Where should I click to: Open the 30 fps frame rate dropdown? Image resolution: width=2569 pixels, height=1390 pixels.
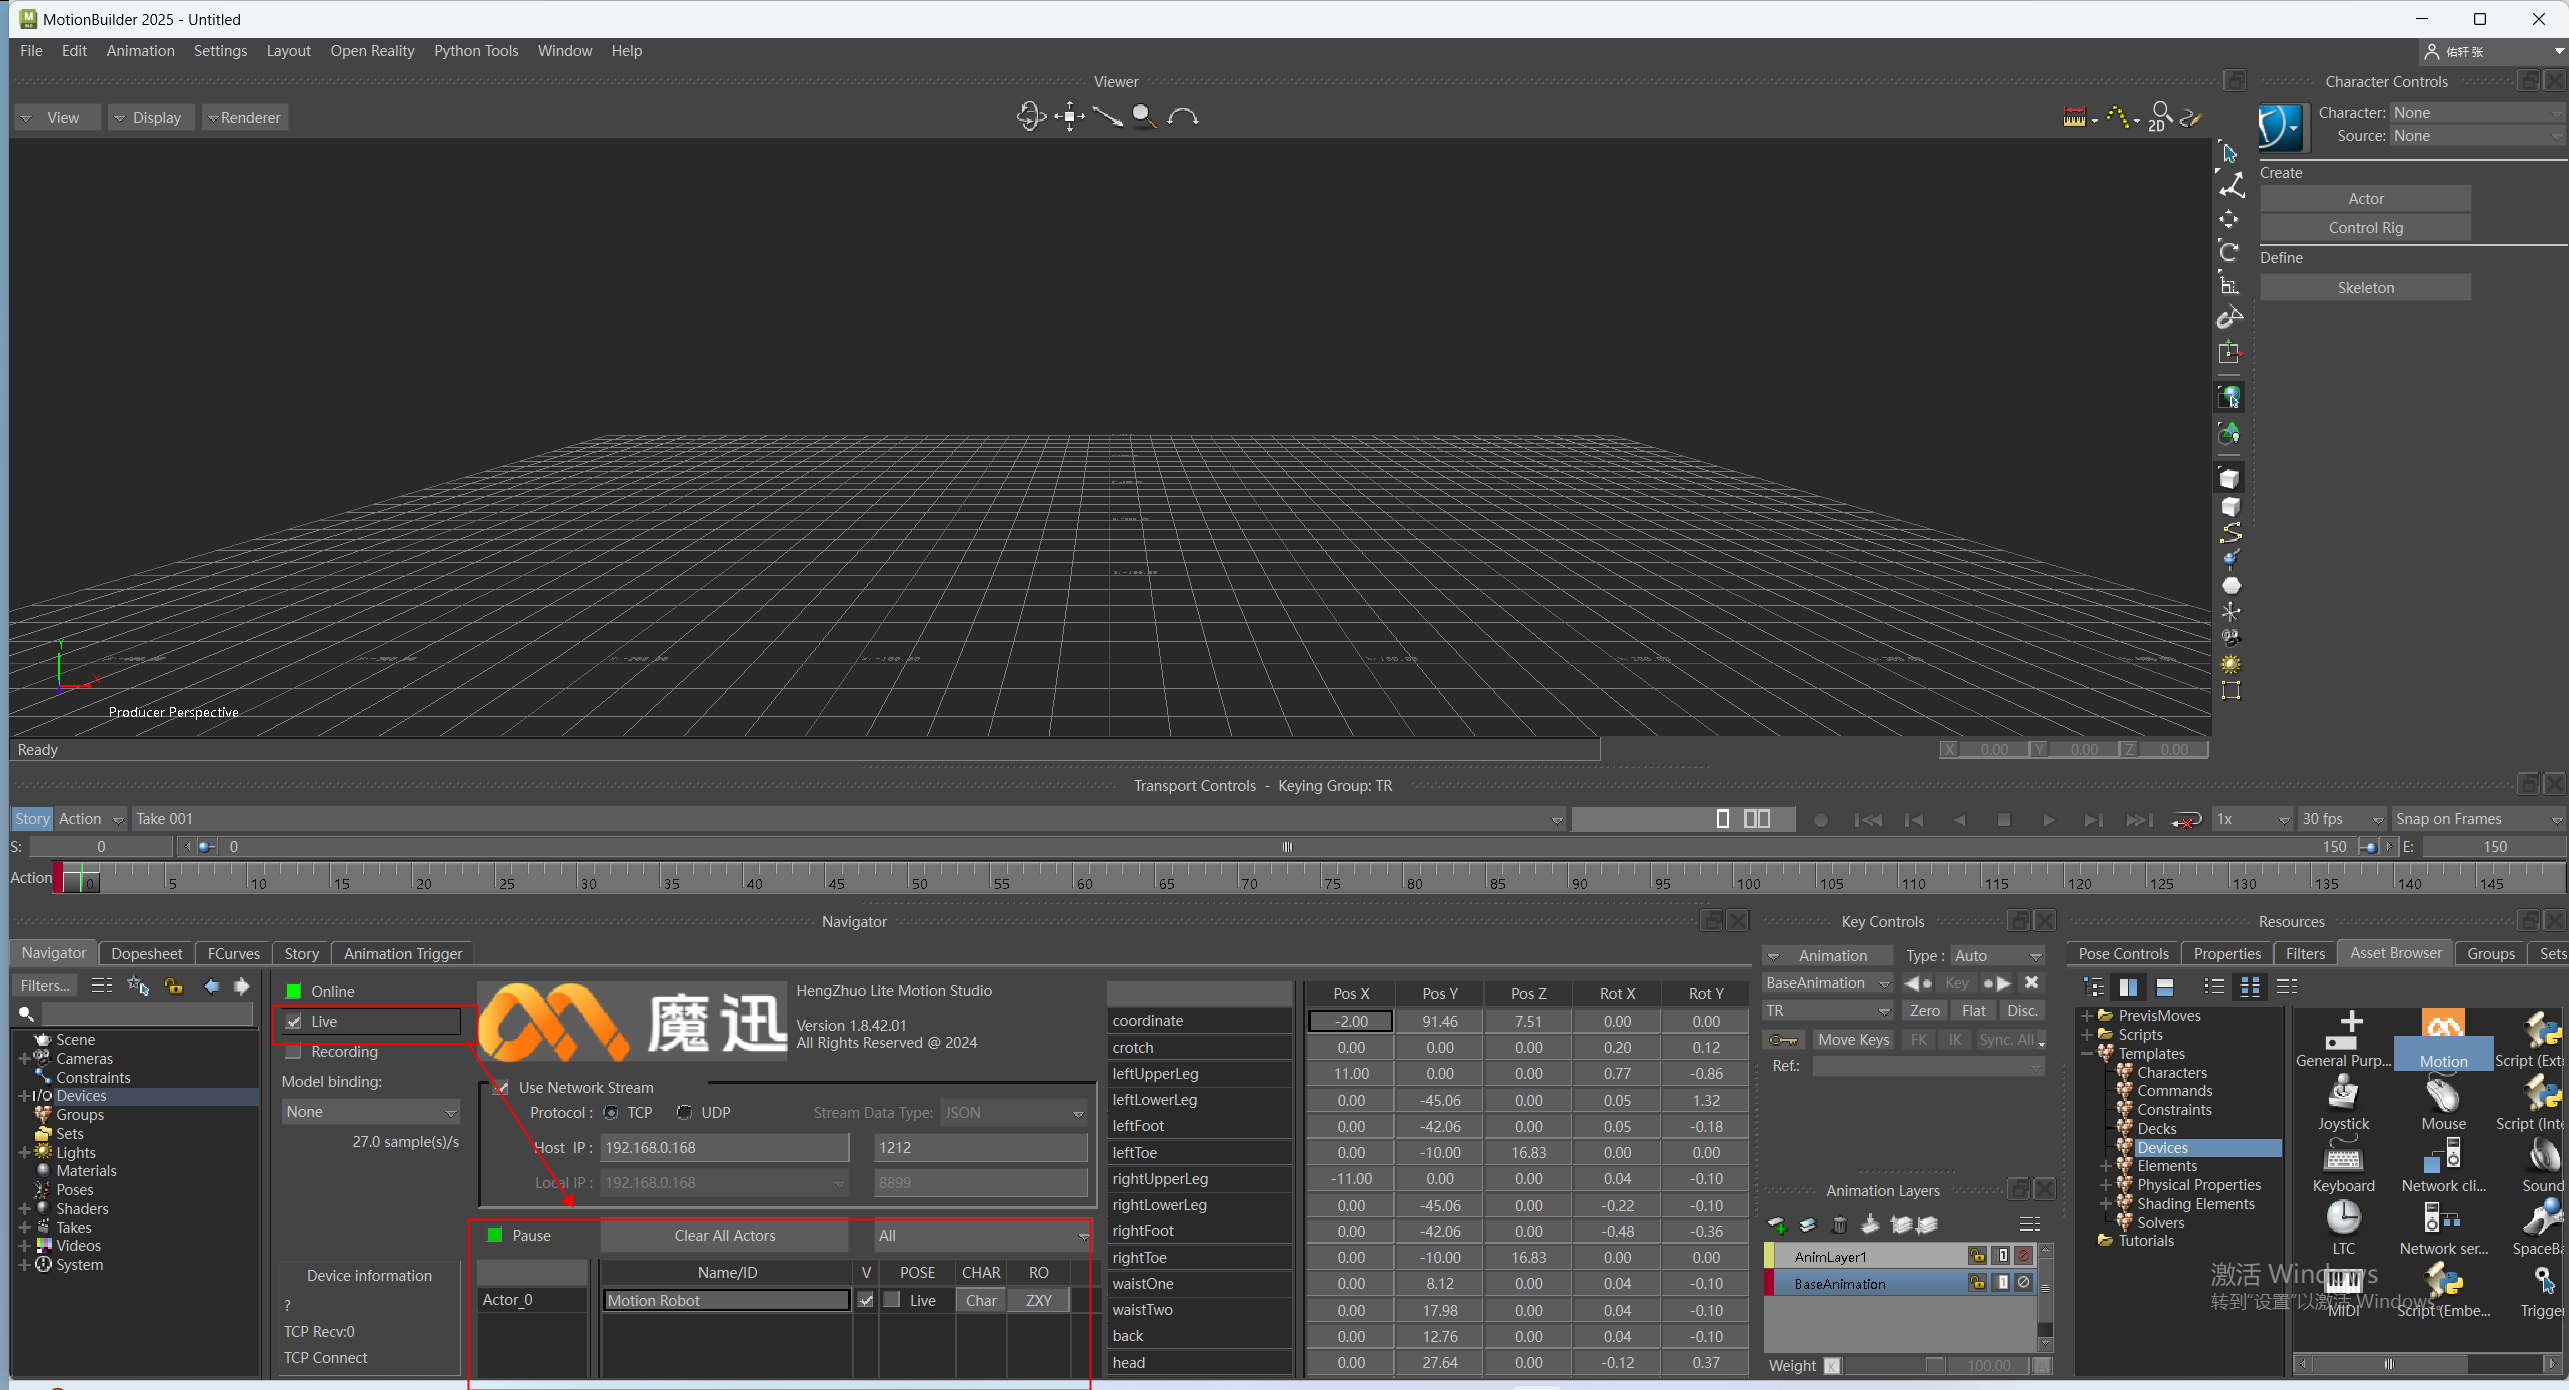point(2341,819)
